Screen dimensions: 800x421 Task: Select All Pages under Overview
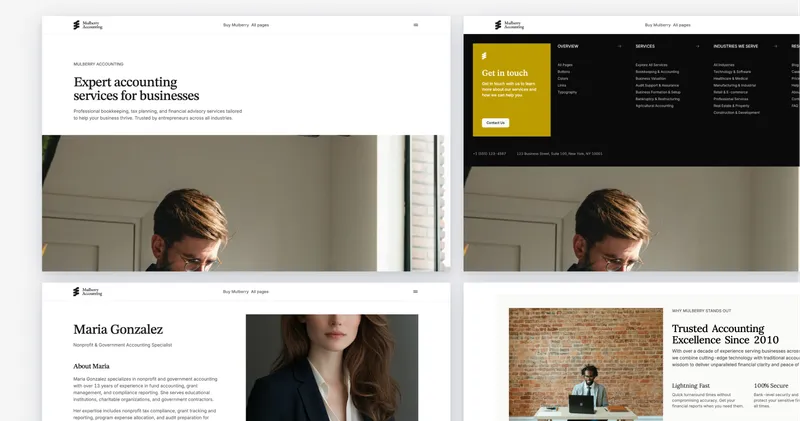point(565,65)
